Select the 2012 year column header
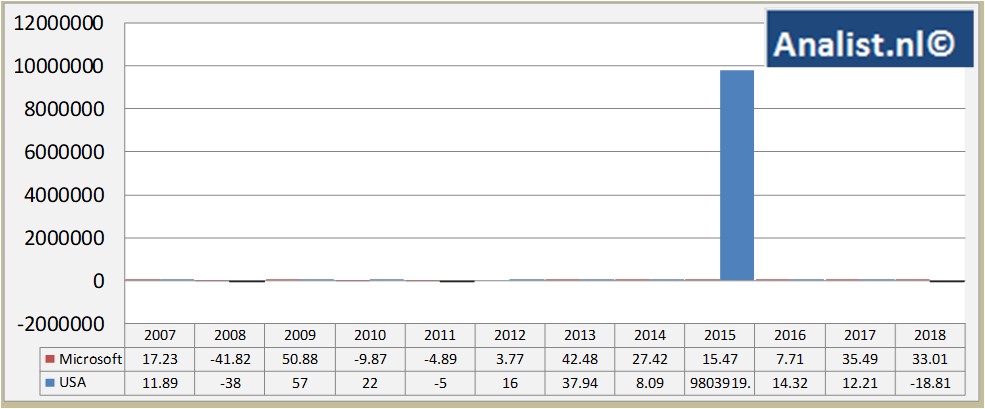The image size is (985, 409). coord(510,336)
